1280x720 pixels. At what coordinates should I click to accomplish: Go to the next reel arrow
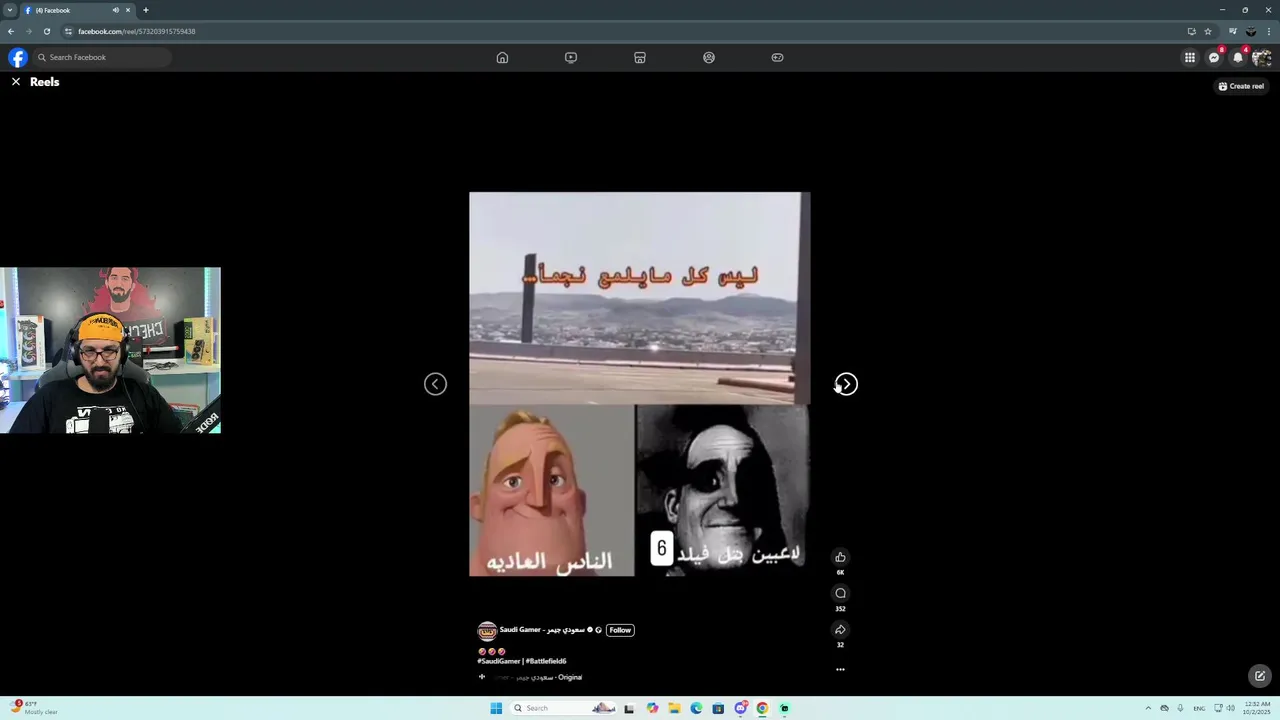click(846, 384)
